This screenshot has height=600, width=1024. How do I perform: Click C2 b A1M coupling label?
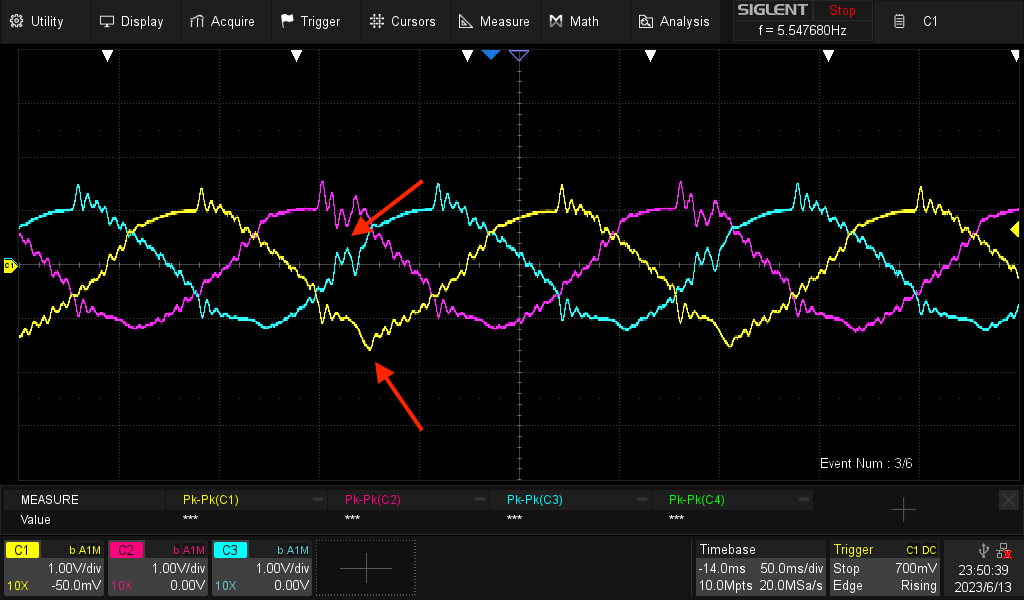click(189, 550)
